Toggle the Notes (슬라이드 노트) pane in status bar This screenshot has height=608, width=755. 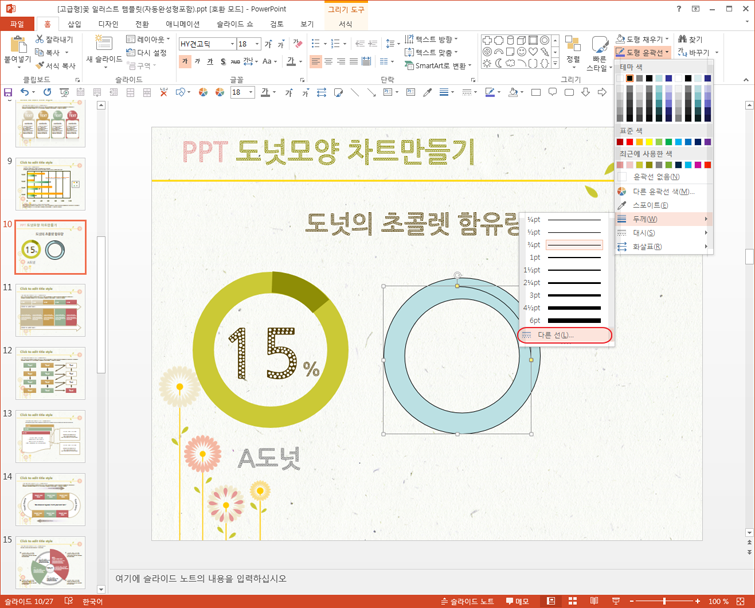click(x=467, y=601)
